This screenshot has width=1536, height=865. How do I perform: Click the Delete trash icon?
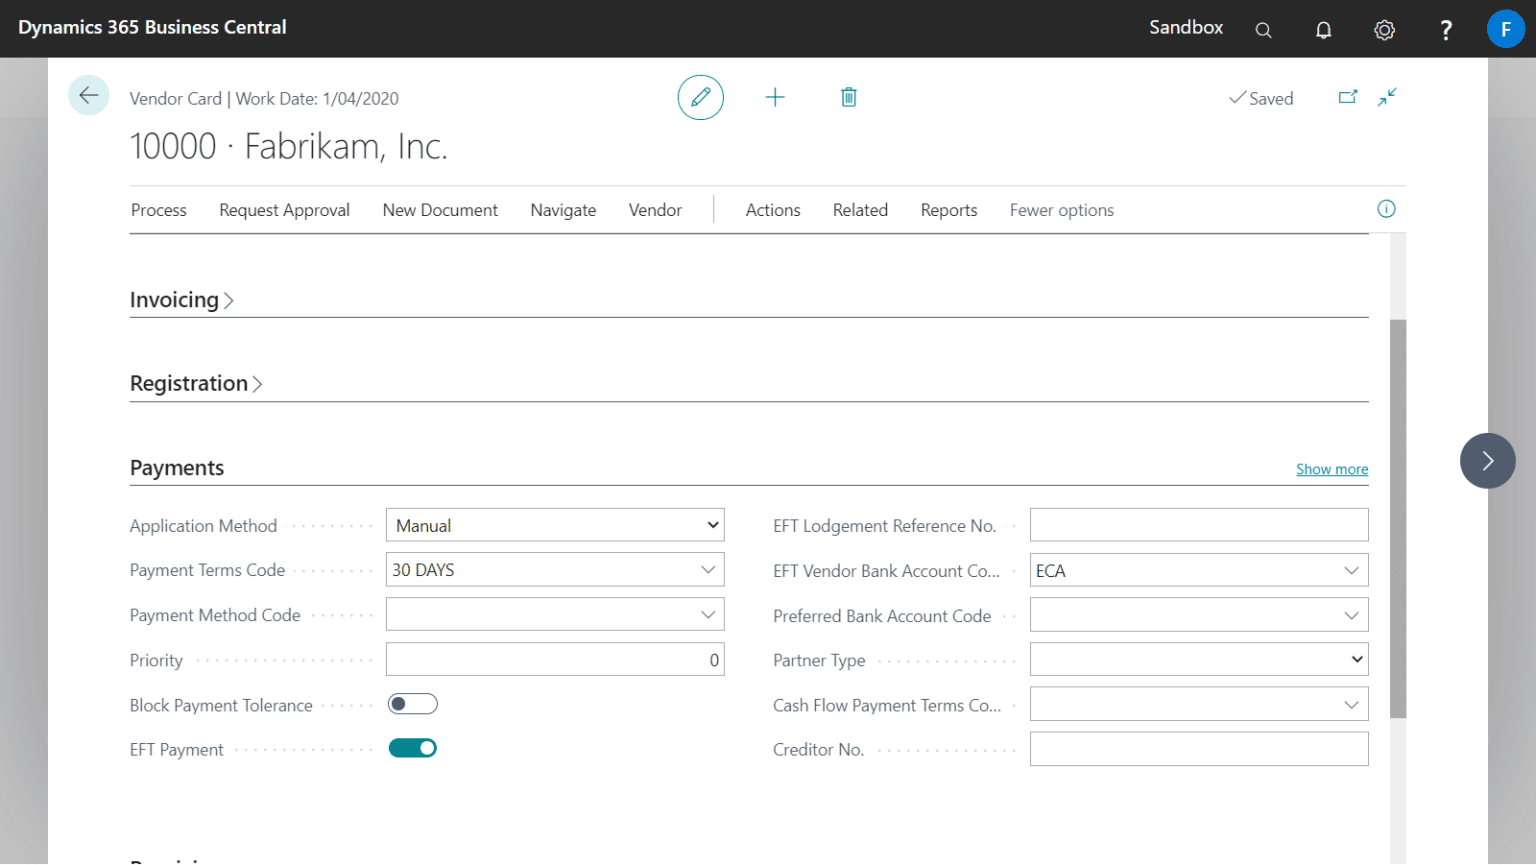click(x=848, y=97)
